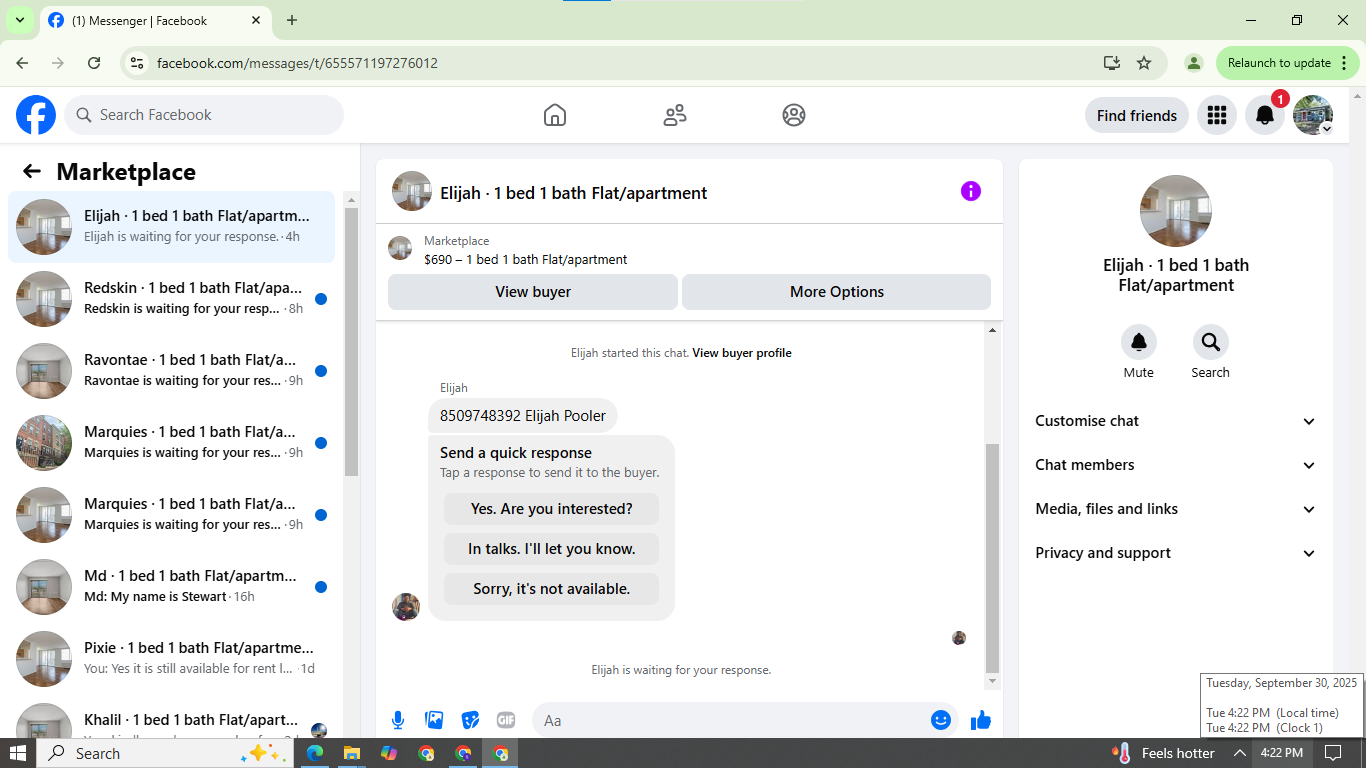Viewport: 1366px width, 768px height.
Task: Click the taskbar clock showing 4:22 PM
Action: coord(1281,753)
